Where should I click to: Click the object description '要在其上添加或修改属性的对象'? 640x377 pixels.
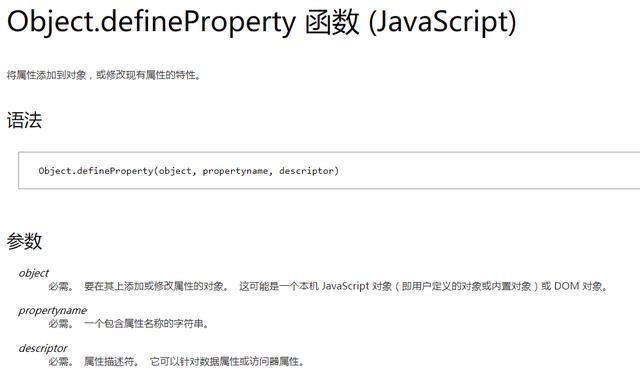click(156, 286)
